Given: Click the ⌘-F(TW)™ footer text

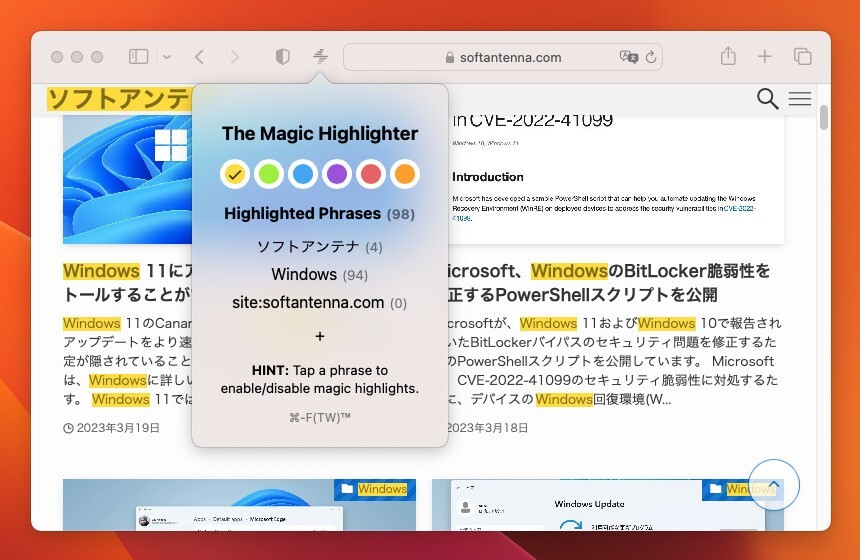Looking at the screenshot, I should pos(320,418).
